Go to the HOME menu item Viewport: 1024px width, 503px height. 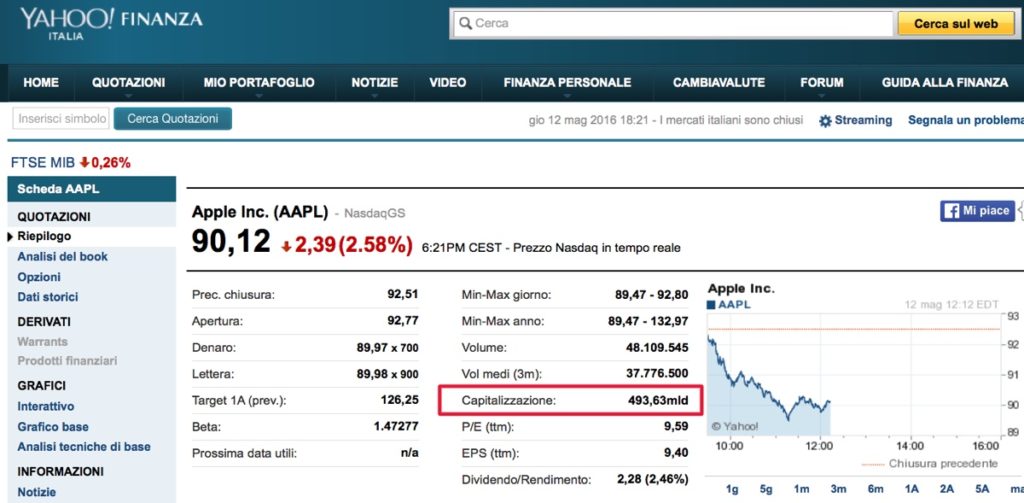pos(41,83)
